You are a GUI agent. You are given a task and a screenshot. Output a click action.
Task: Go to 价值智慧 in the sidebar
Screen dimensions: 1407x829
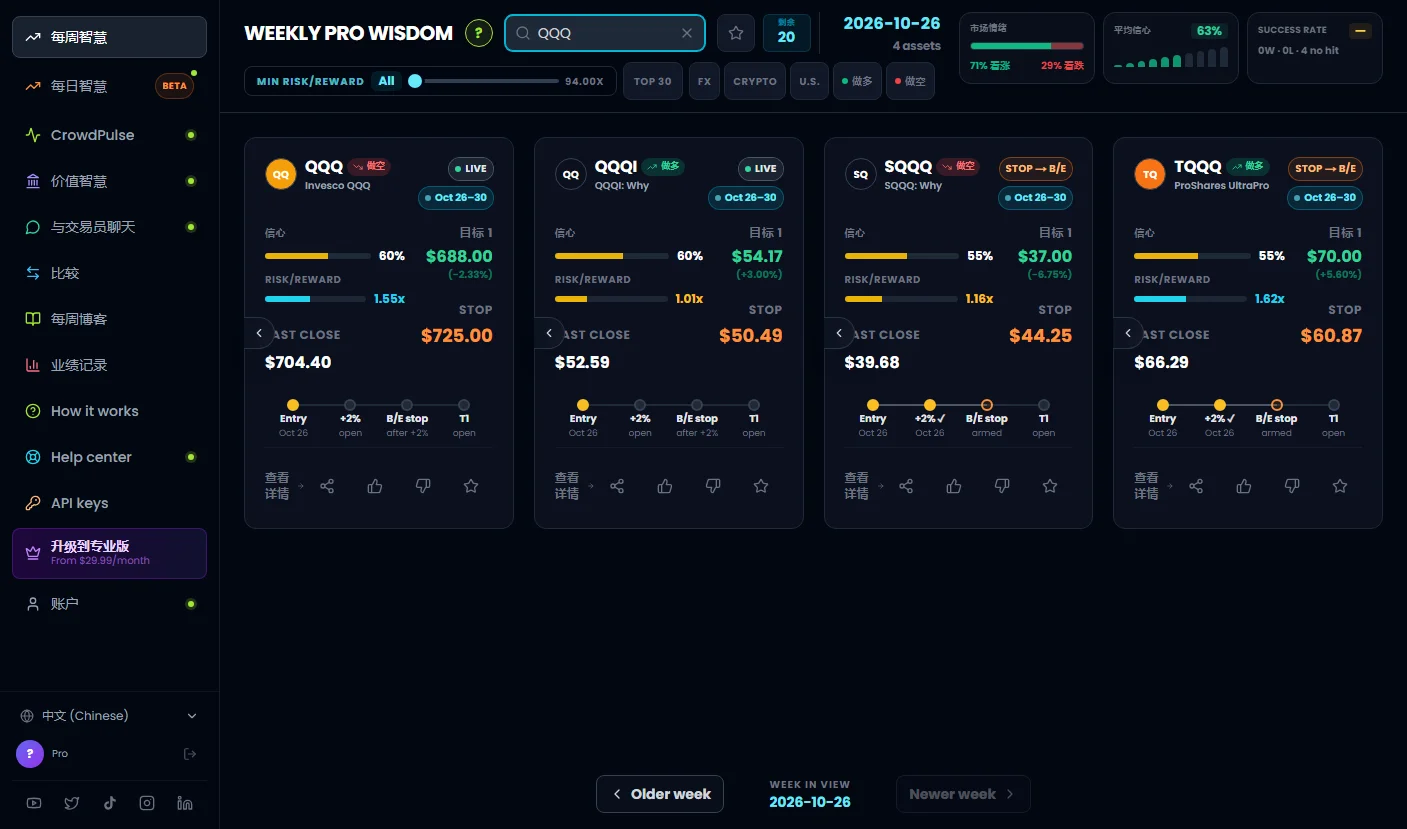[109, 181]
